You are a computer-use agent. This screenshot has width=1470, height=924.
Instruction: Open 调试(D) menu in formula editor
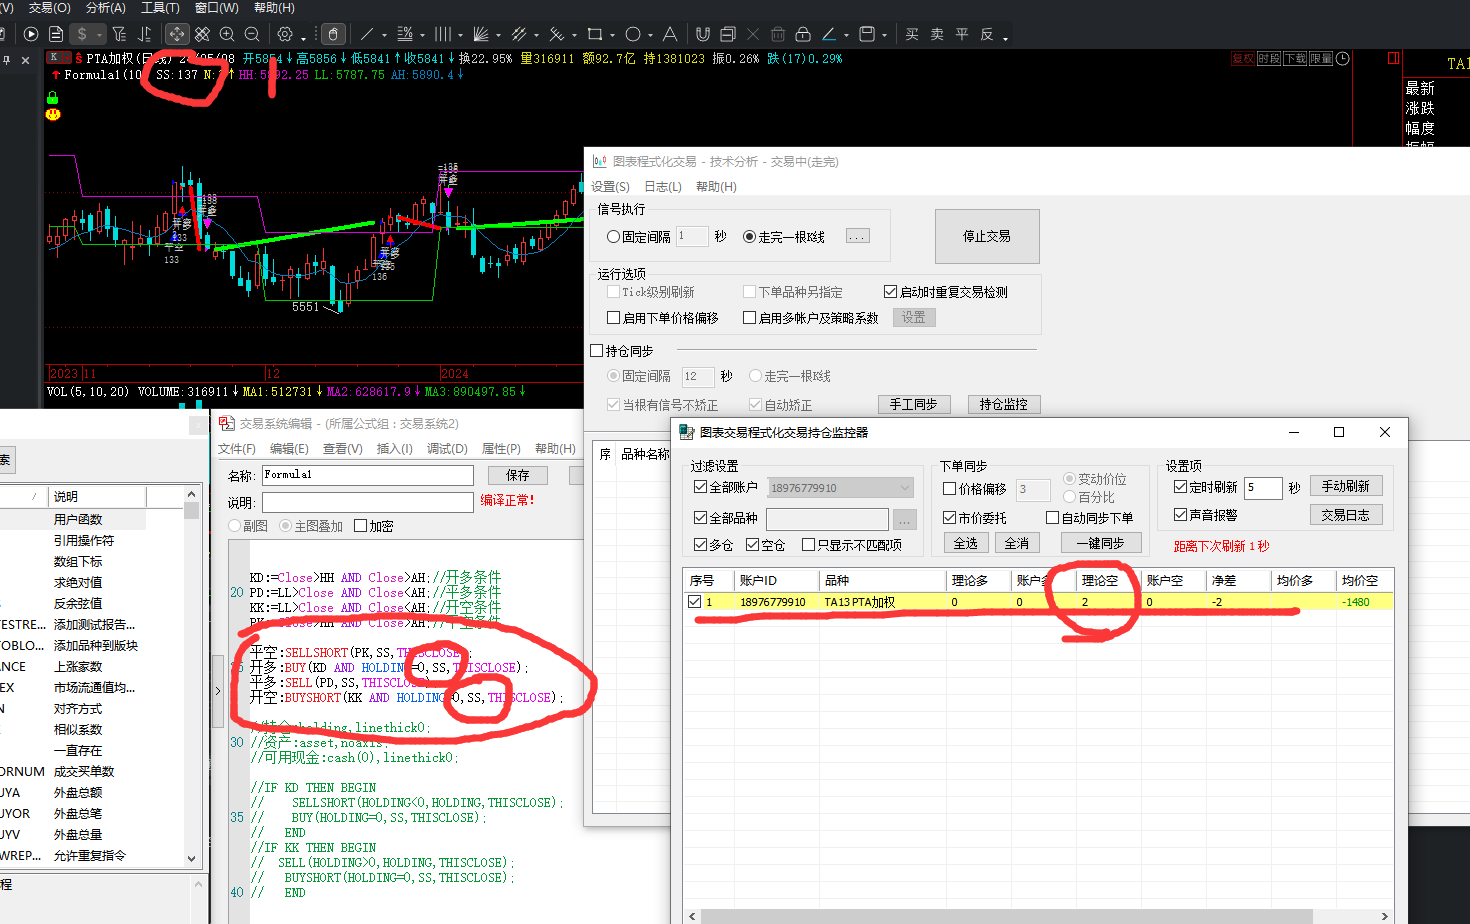coord(447,449)
